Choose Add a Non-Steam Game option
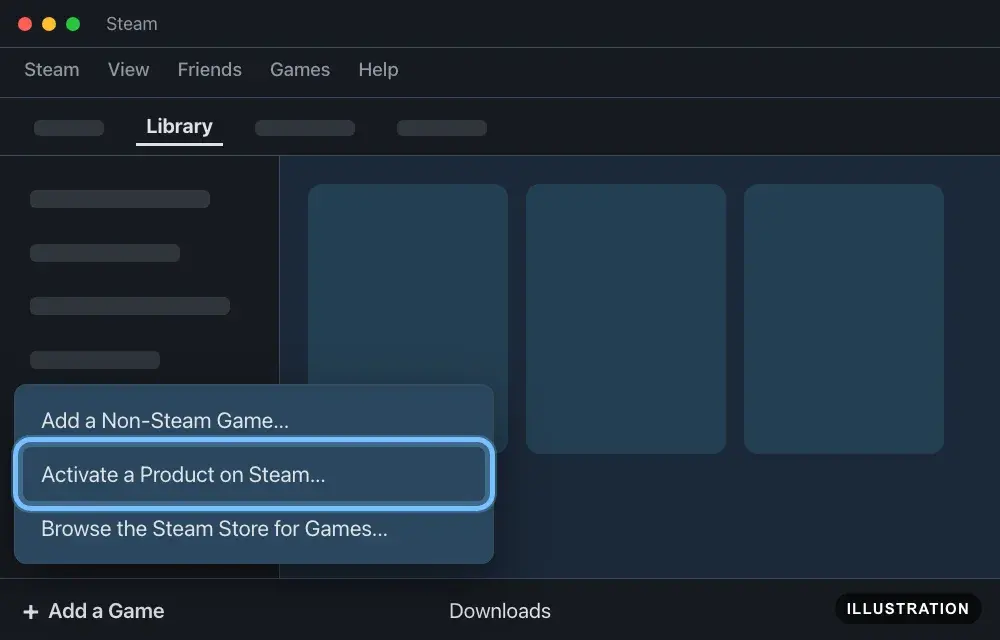The image size is (1000, 640). [x=254, y=421]
